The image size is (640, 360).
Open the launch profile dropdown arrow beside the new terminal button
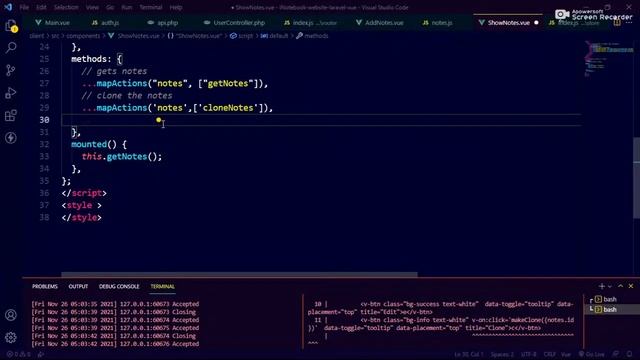610,287
